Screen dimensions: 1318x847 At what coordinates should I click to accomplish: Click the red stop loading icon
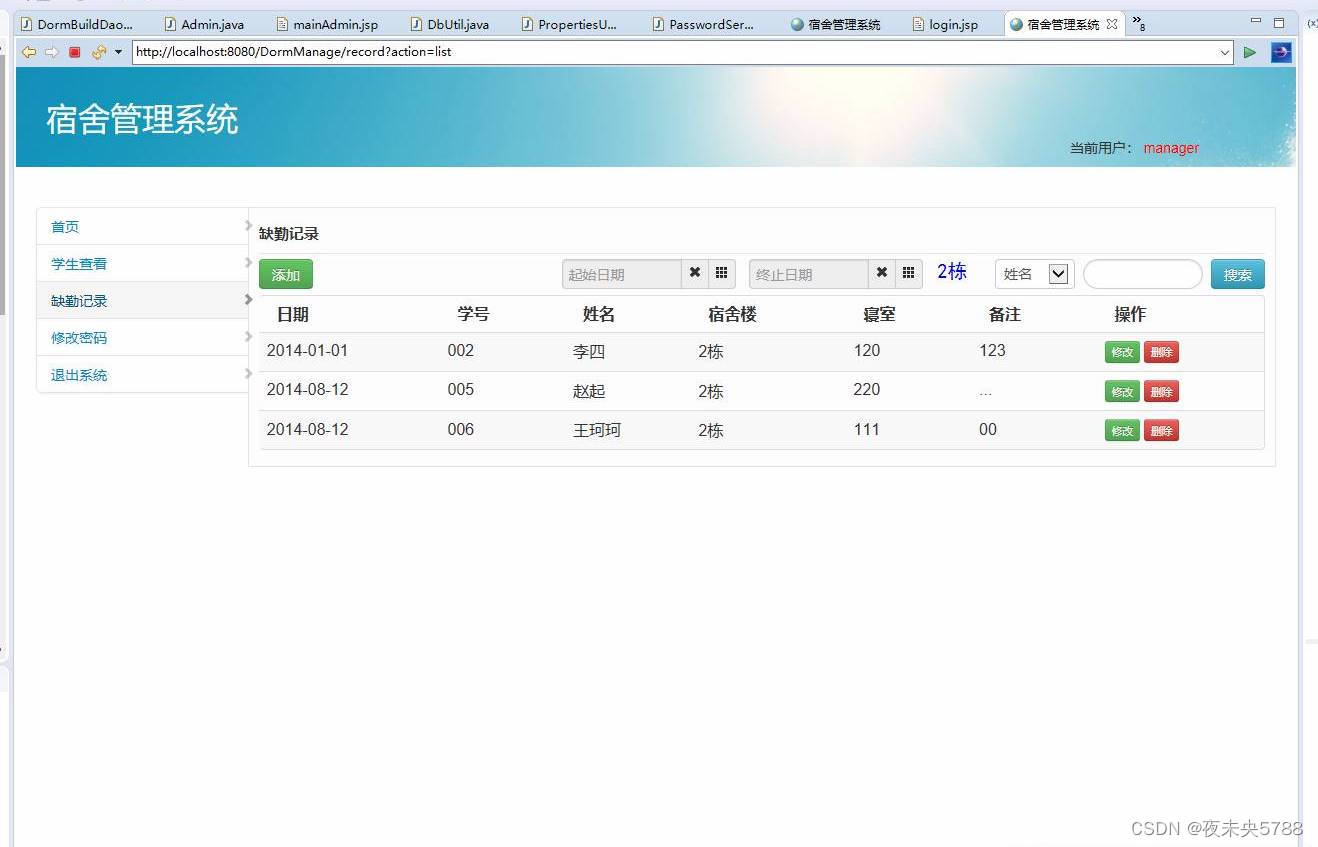pyautogui.click(x=73, y=52)
